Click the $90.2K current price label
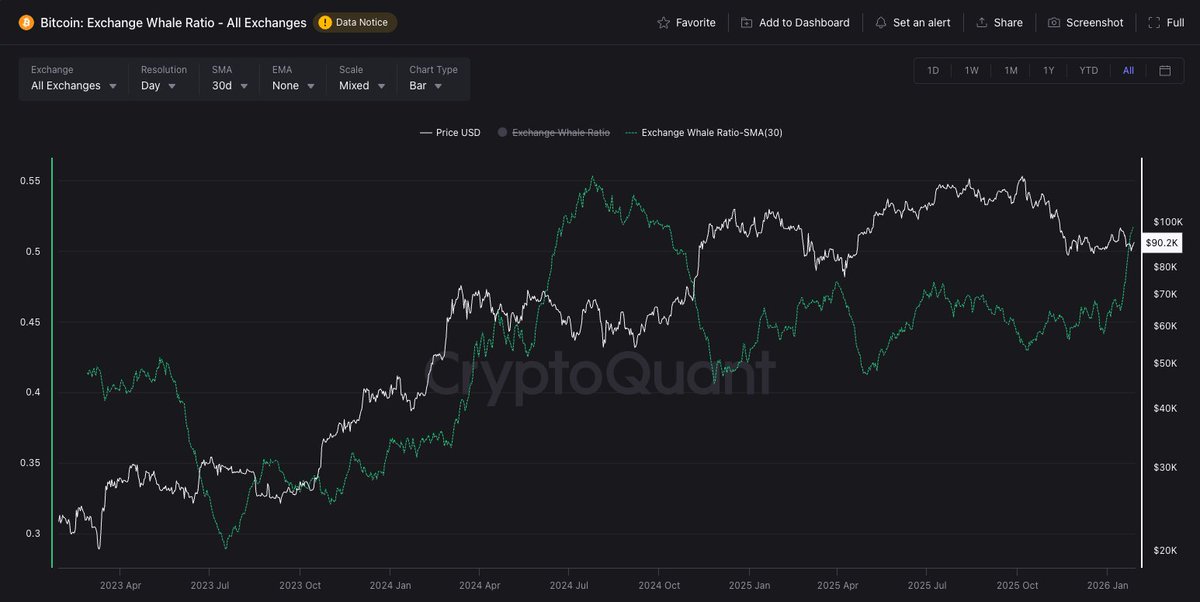 tap(1162, 243)
